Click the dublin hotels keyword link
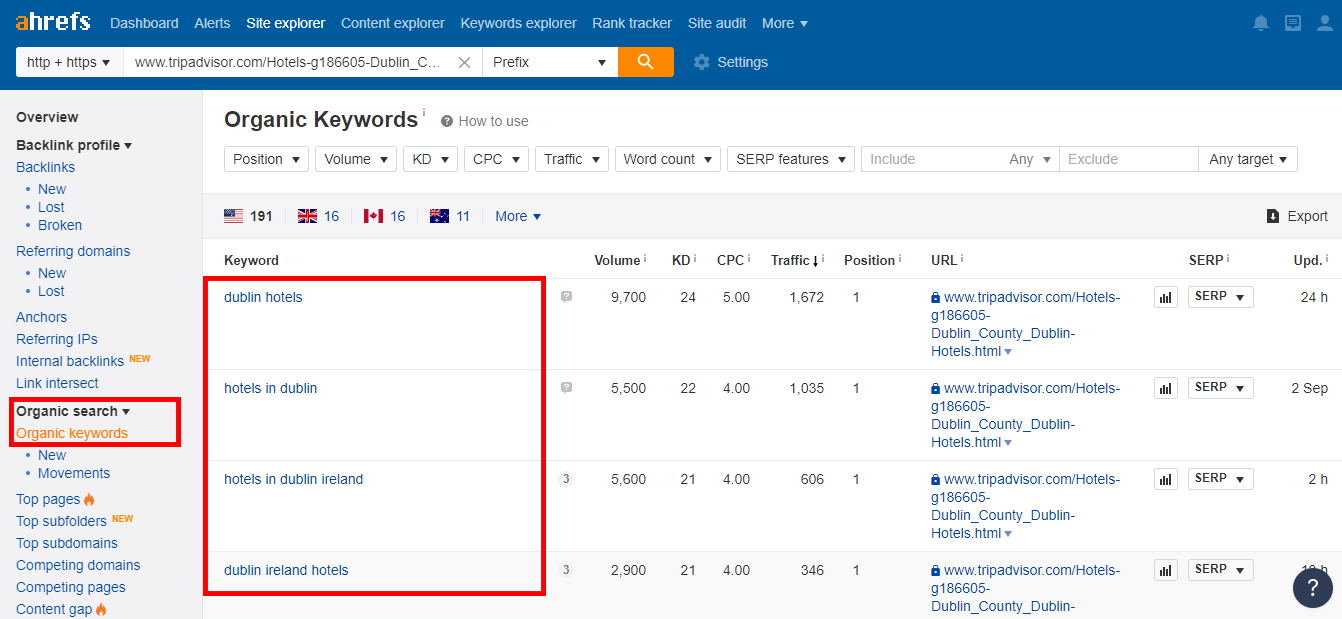1342x619 pixels. tap(263, 297)
